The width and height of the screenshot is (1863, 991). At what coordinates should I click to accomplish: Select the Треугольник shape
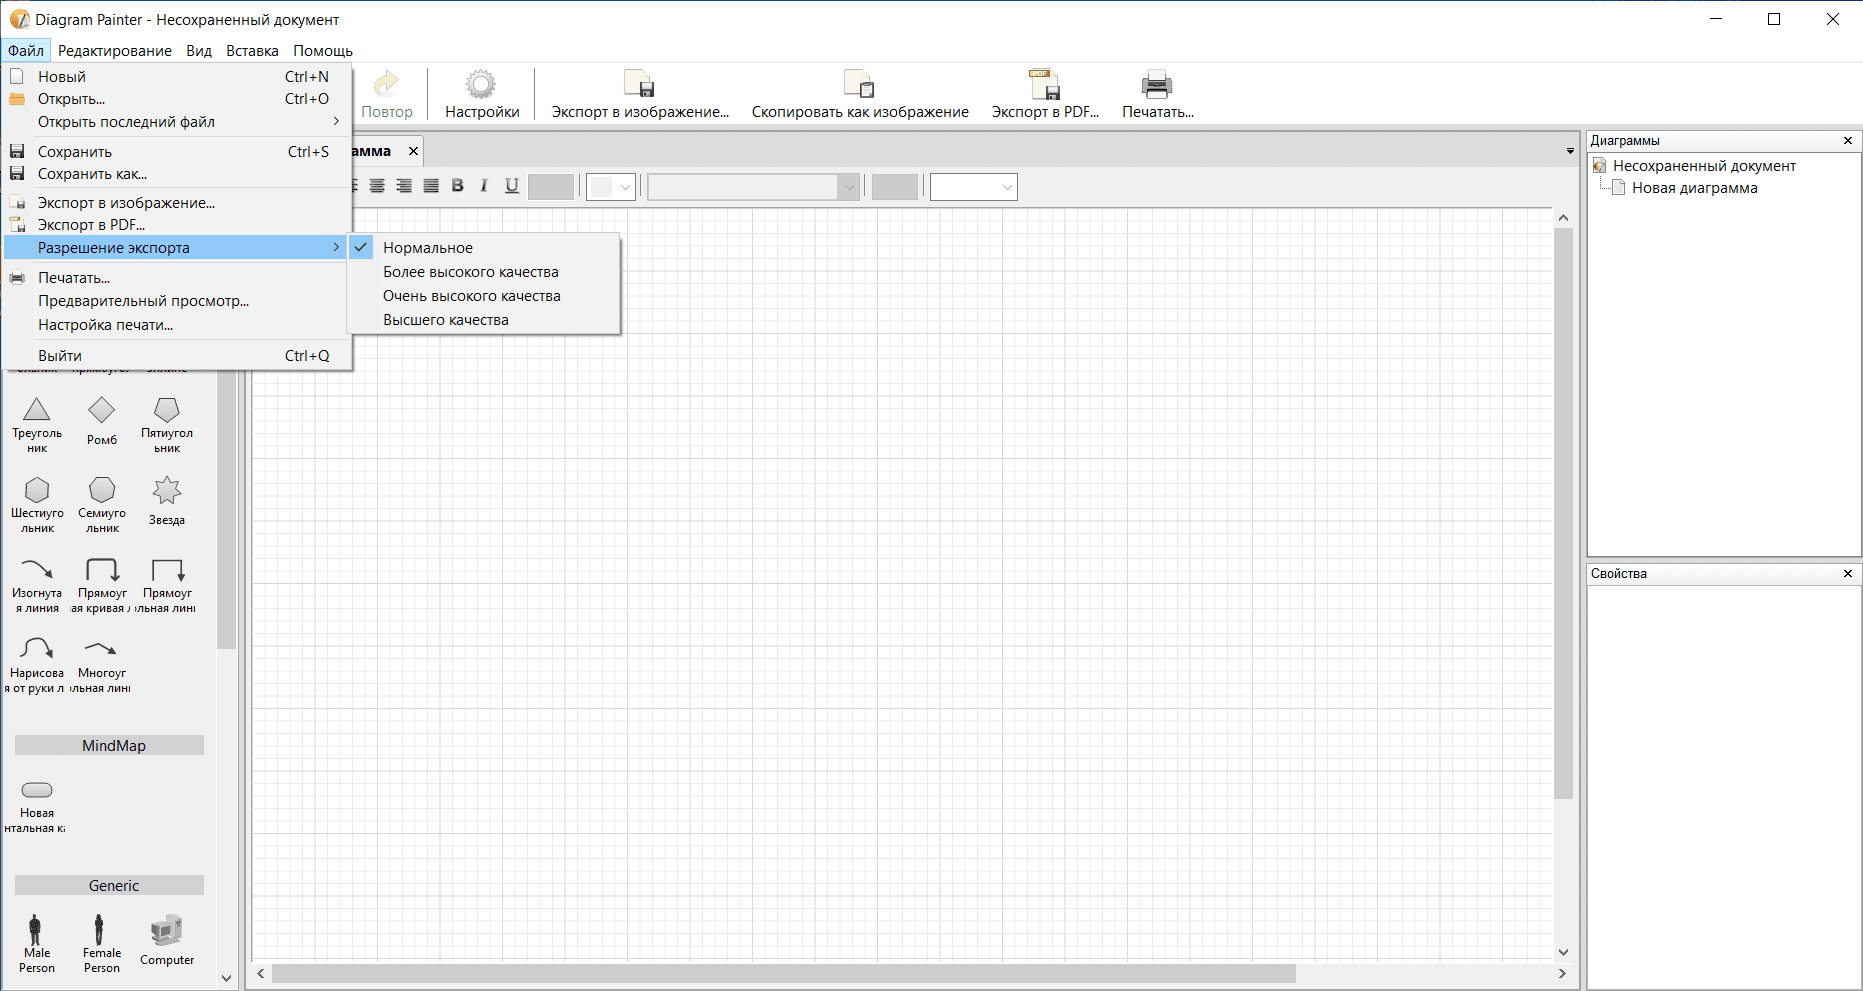click(37, 424)
